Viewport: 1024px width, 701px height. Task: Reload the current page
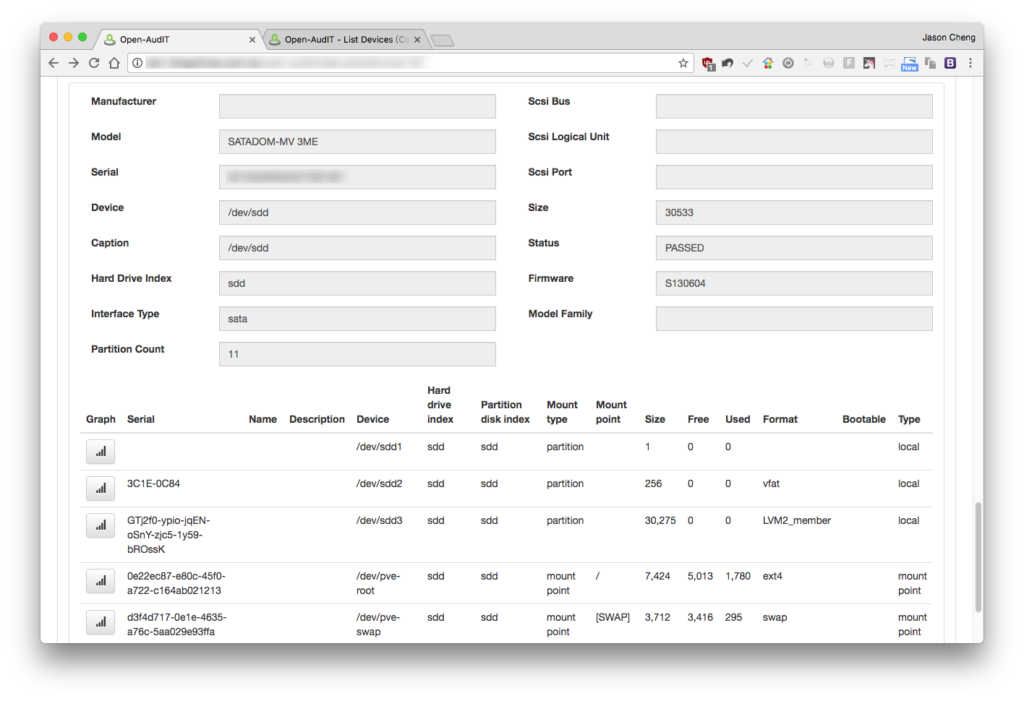[94, 63]
